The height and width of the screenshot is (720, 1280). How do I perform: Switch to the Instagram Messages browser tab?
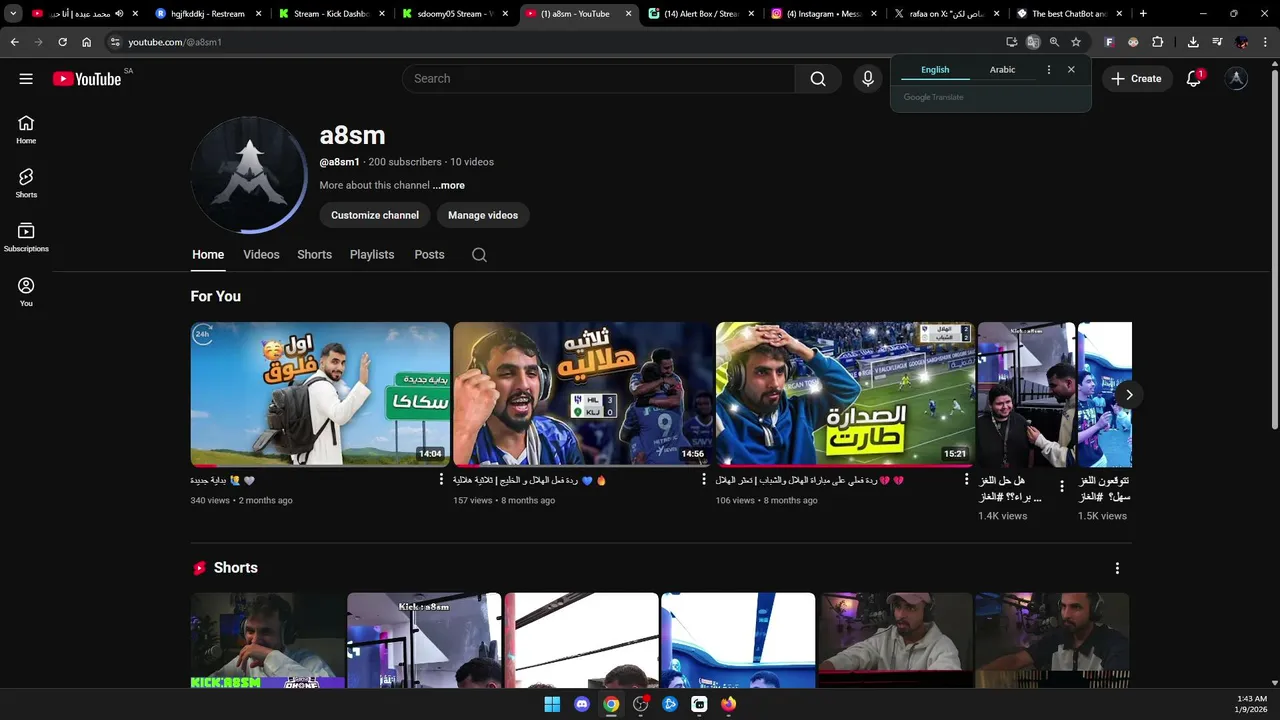click(824, 14)
